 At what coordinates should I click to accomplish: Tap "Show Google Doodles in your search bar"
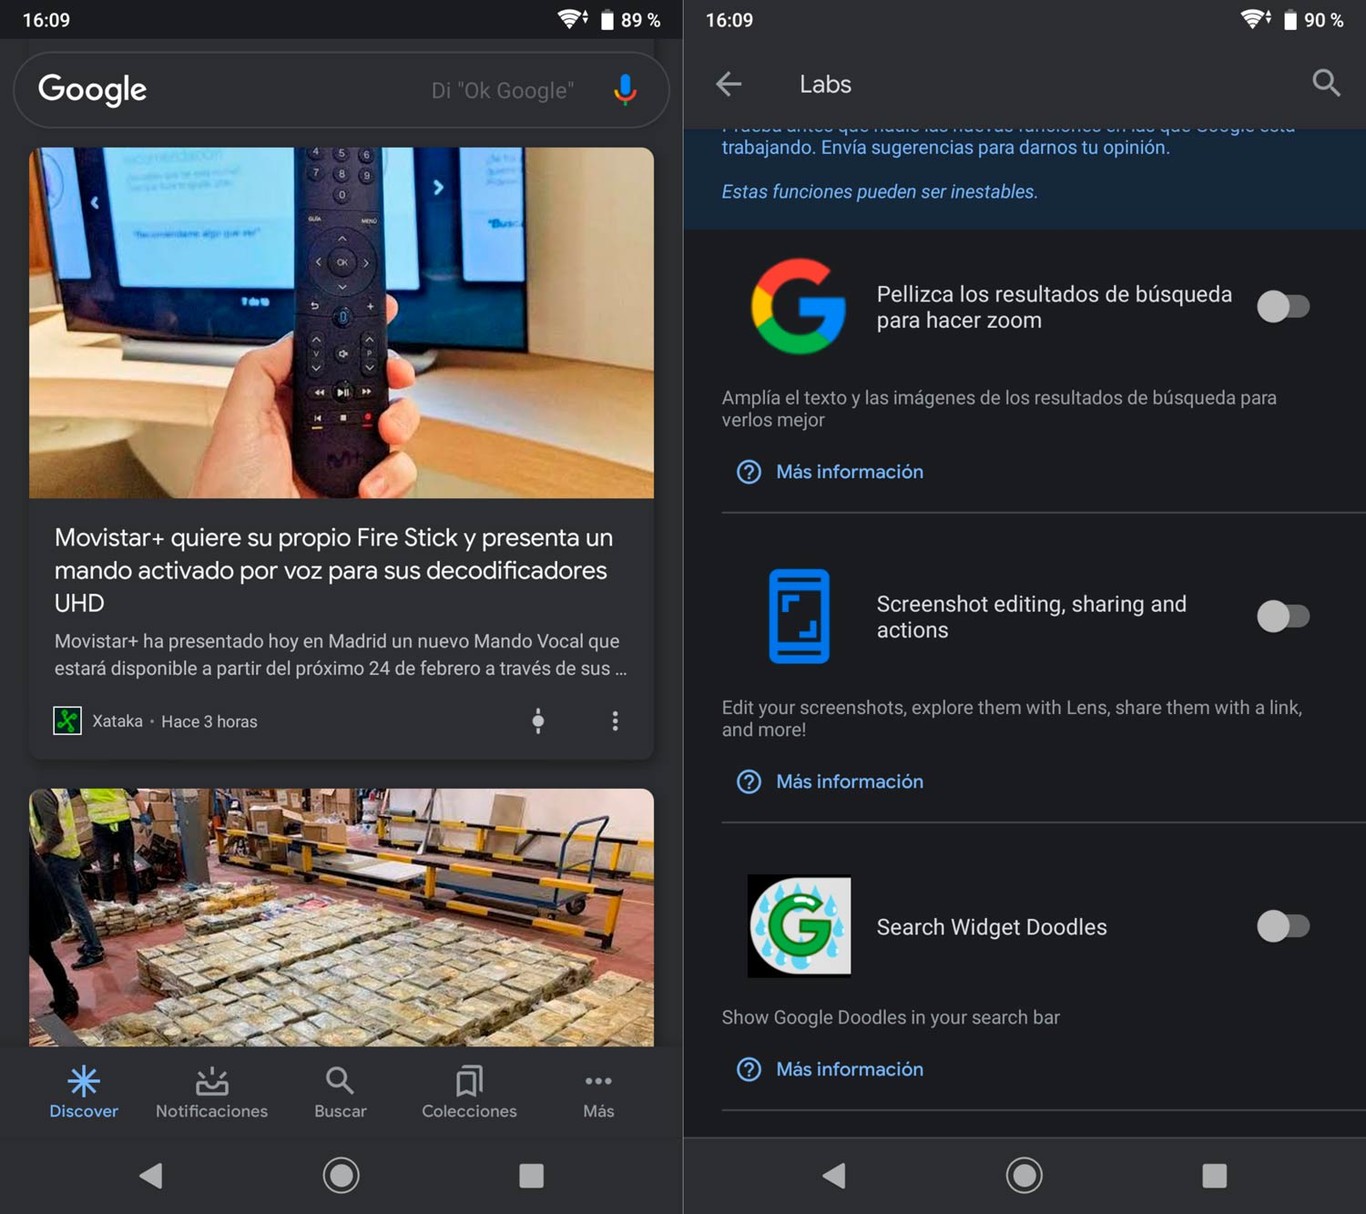(x=891, y=1017)
